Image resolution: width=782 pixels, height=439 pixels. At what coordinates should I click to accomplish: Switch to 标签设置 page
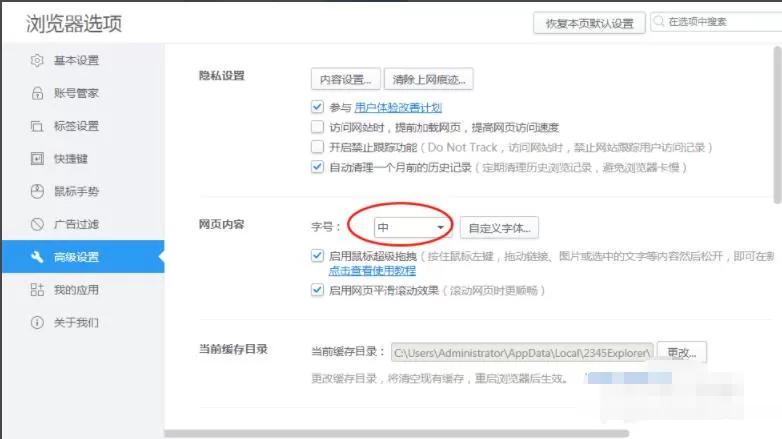tap(83, 126)
